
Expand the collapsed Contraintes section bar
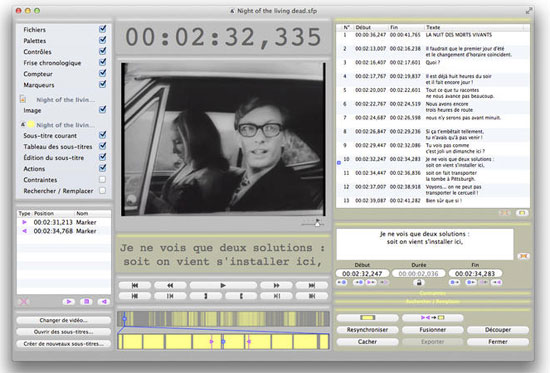click(x=432, y=293)
